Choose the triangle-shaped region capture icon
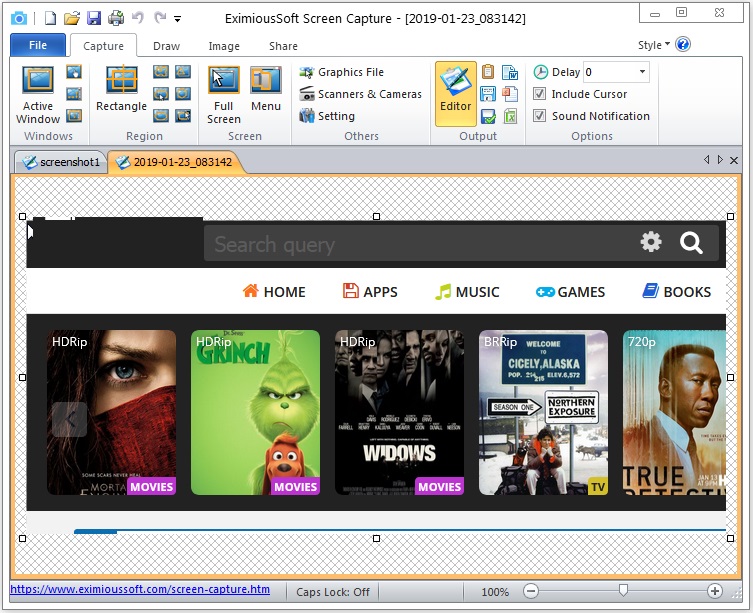The image size is (753, 613). (x=183, y=72)
